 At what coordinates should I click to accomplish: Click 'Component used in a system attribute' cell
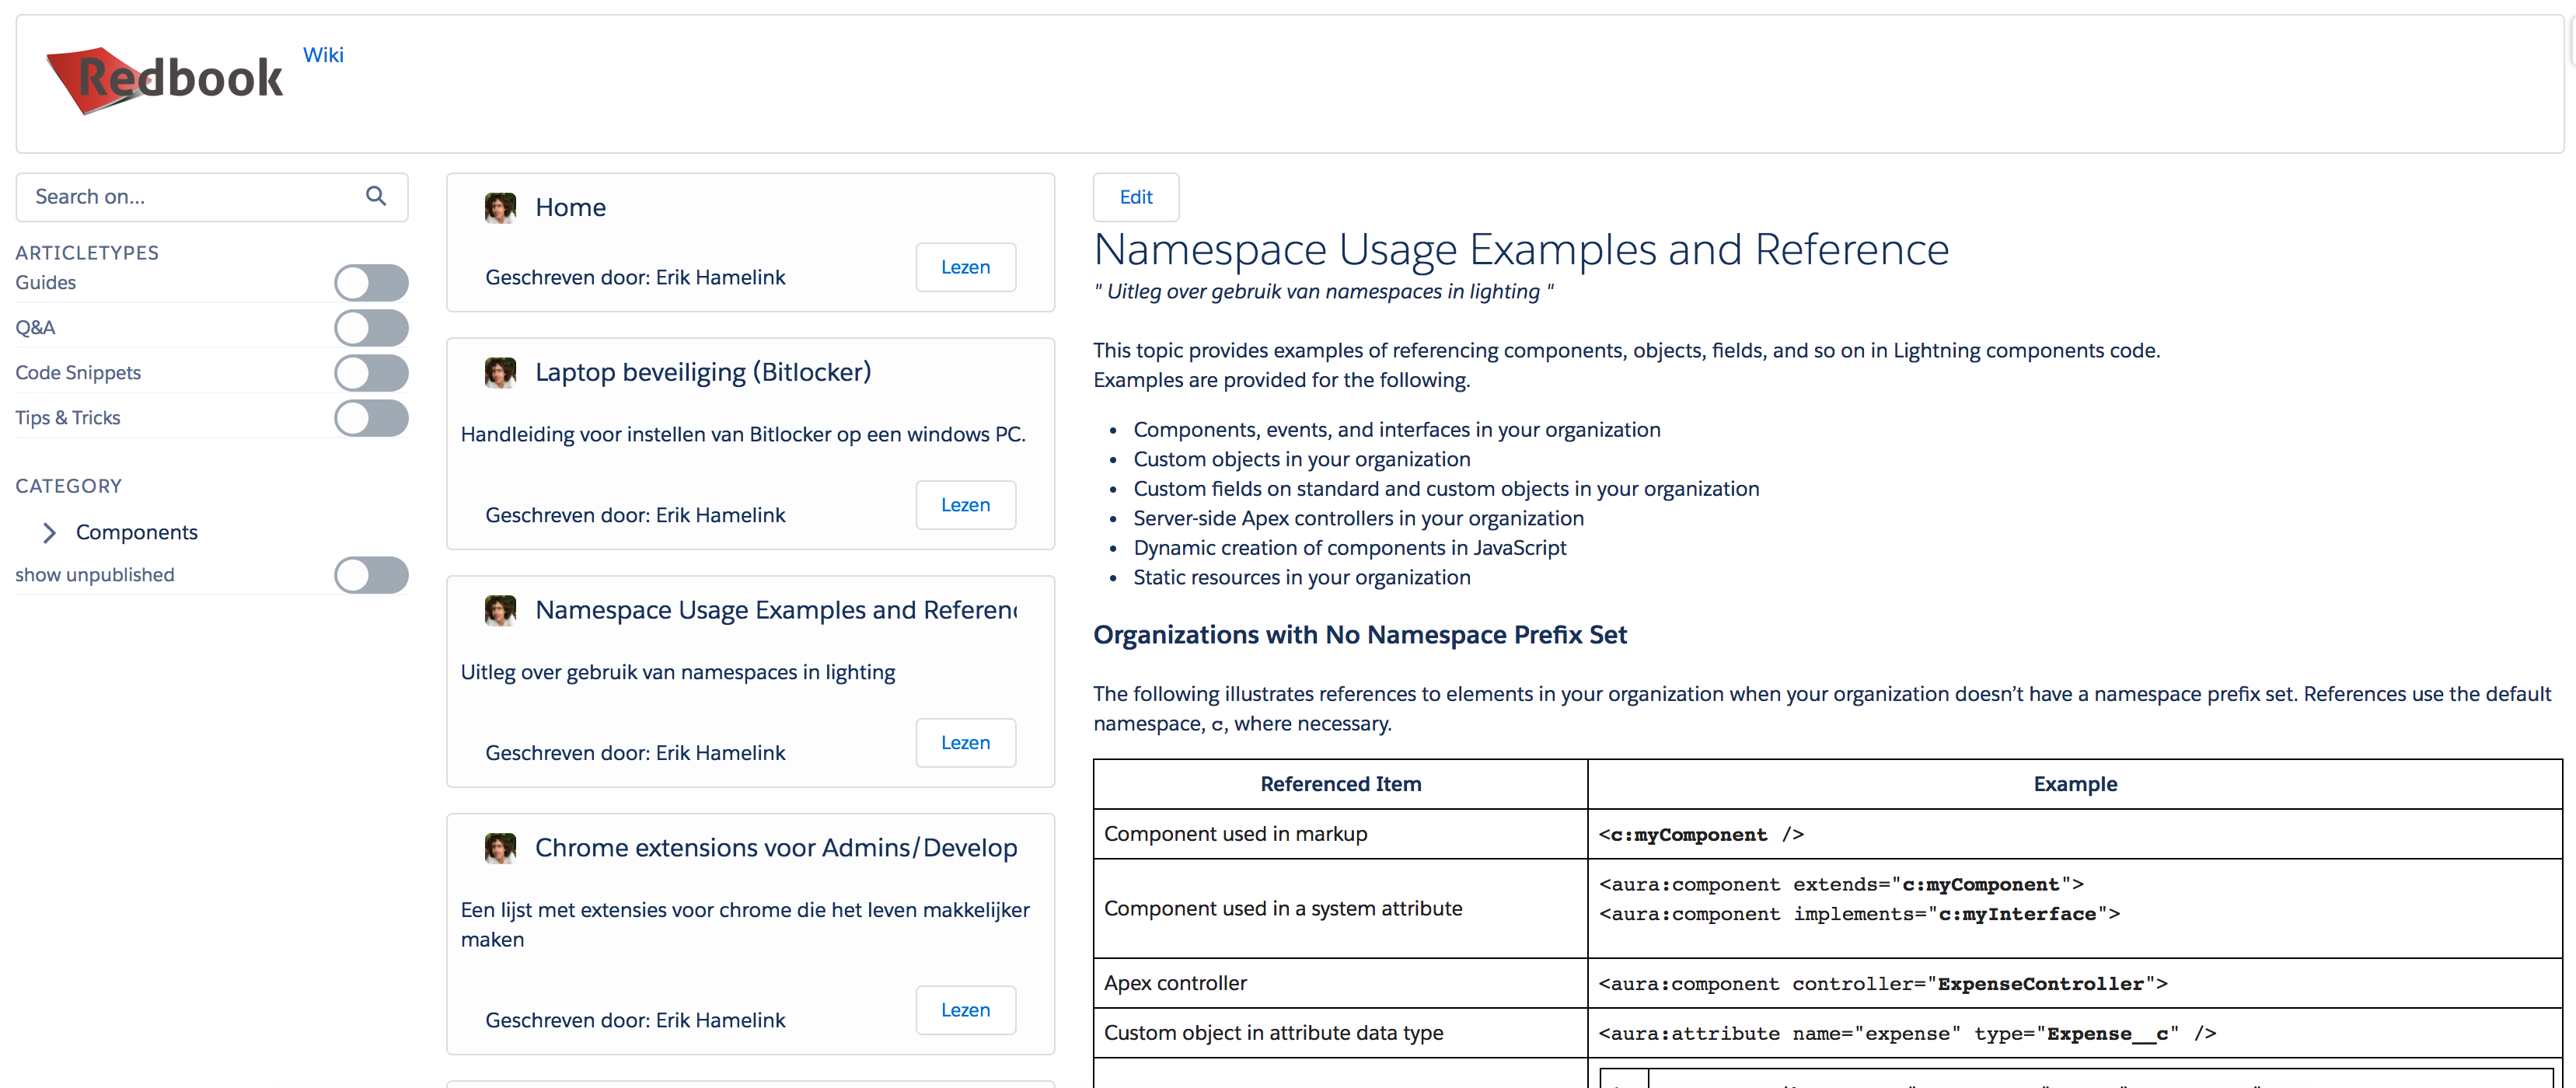point(1340,908)
